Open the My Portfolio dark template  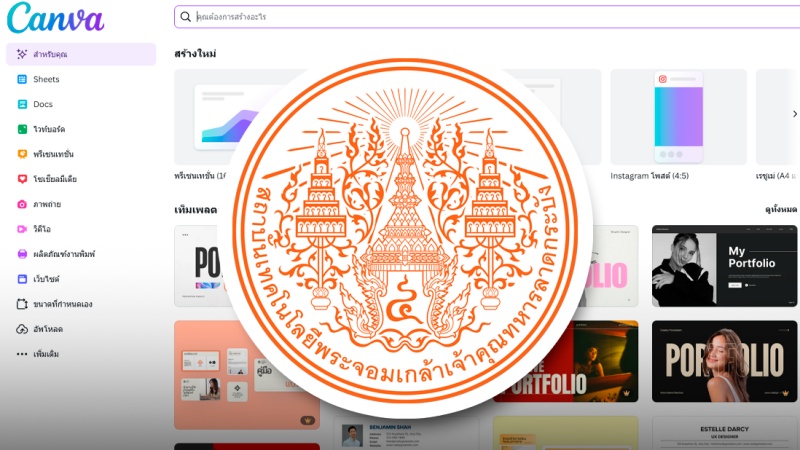coord(724,266)
